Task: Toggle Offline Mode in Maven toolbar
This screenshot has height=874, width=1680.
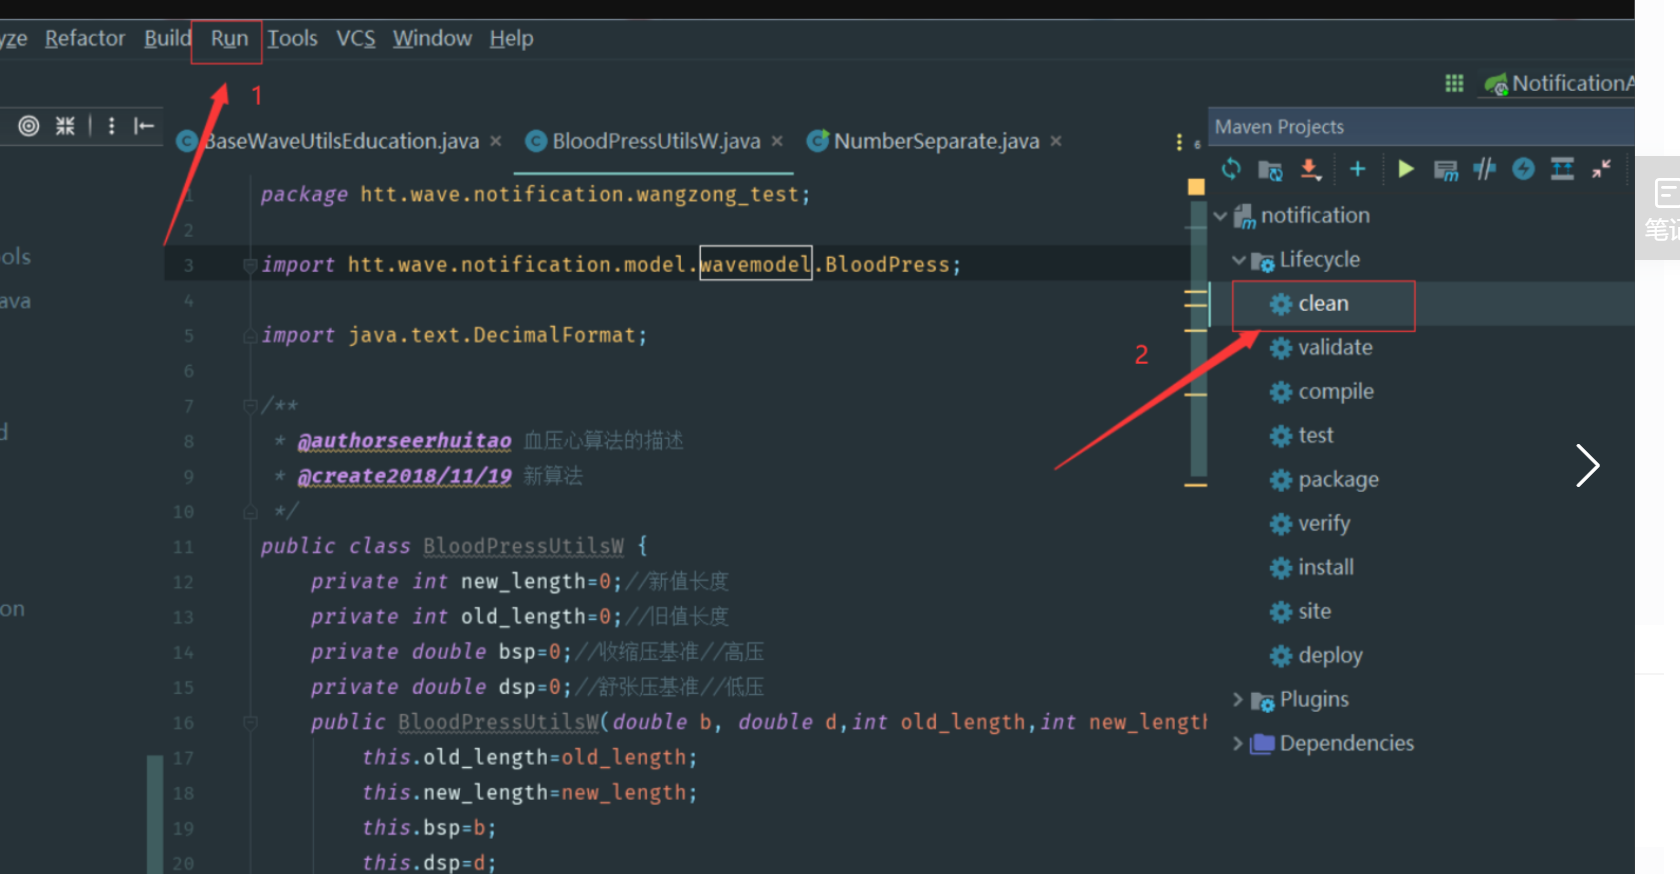Action: coord(1484,169)
